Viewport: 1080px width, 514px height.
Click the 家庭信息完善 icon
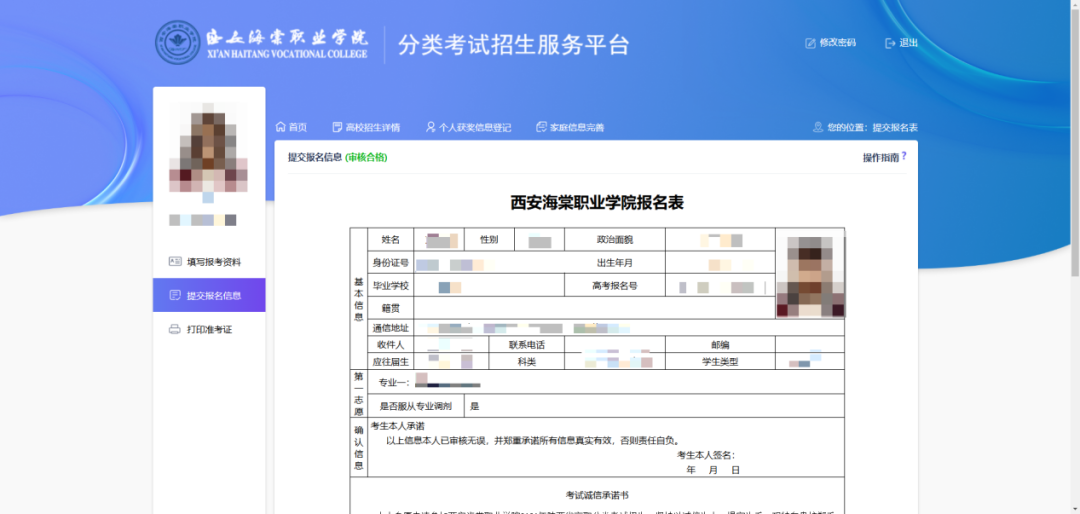tap(541, 127)
